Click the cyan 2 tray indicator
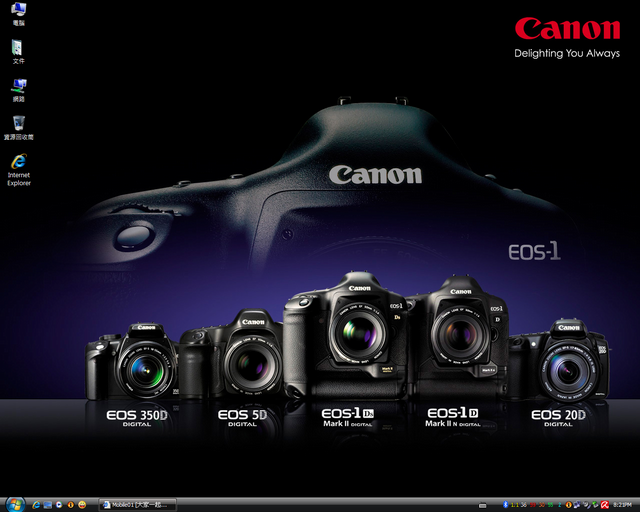640x512 pixels. click(x=560, y=505)
